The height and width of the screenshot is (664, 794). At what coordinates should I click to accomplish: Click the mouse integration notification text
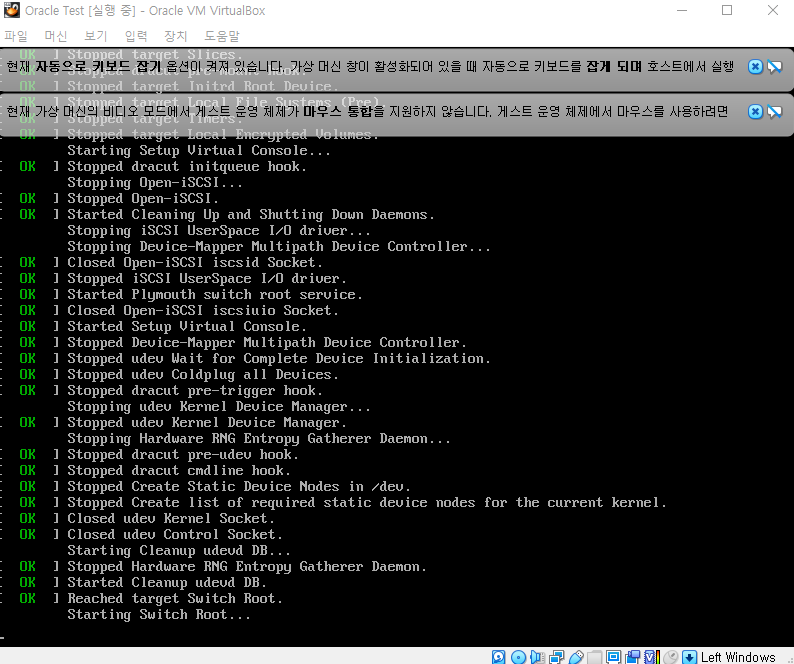367,111
